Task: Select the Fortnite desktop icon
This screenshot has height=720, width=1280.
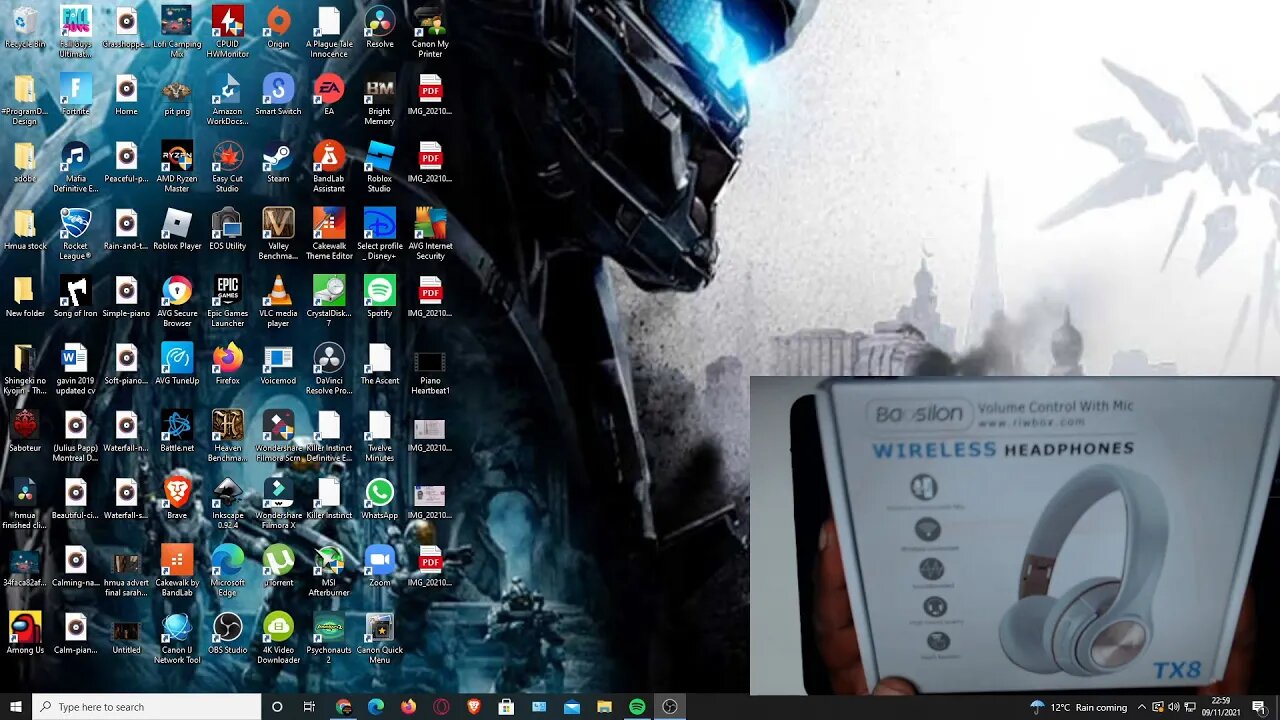Action: (75, 95)
